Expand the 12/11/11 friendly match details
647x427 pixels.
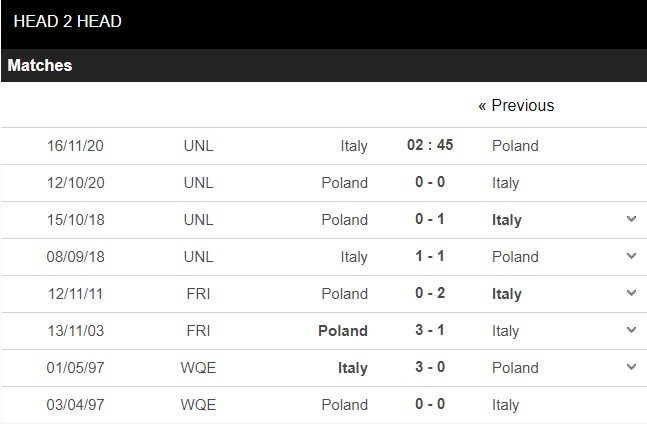tap(631, 293)
